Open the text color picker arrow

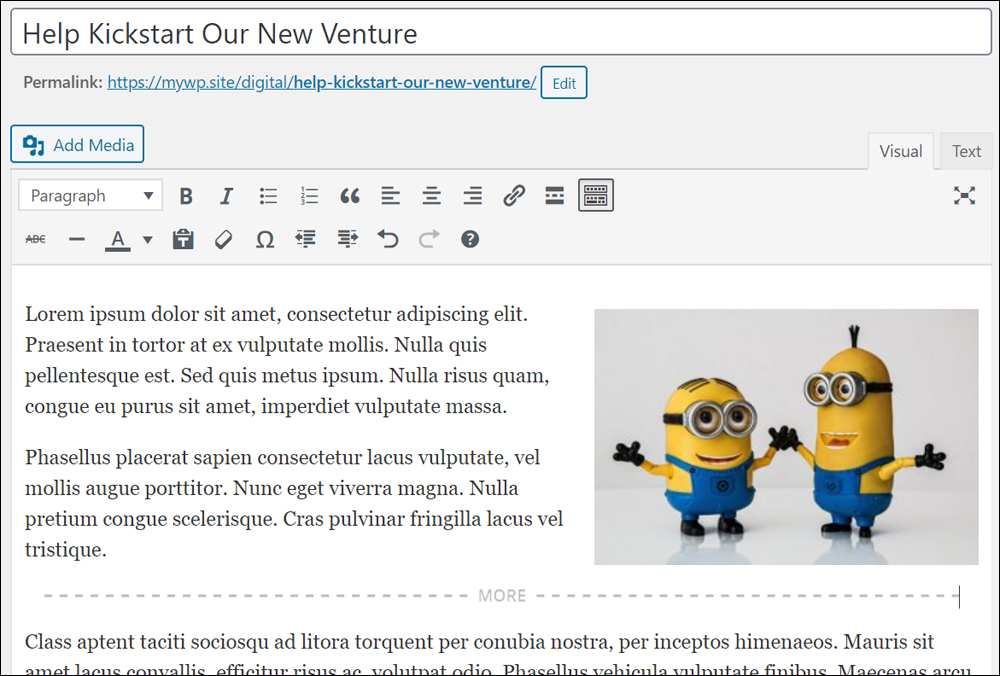147,240
